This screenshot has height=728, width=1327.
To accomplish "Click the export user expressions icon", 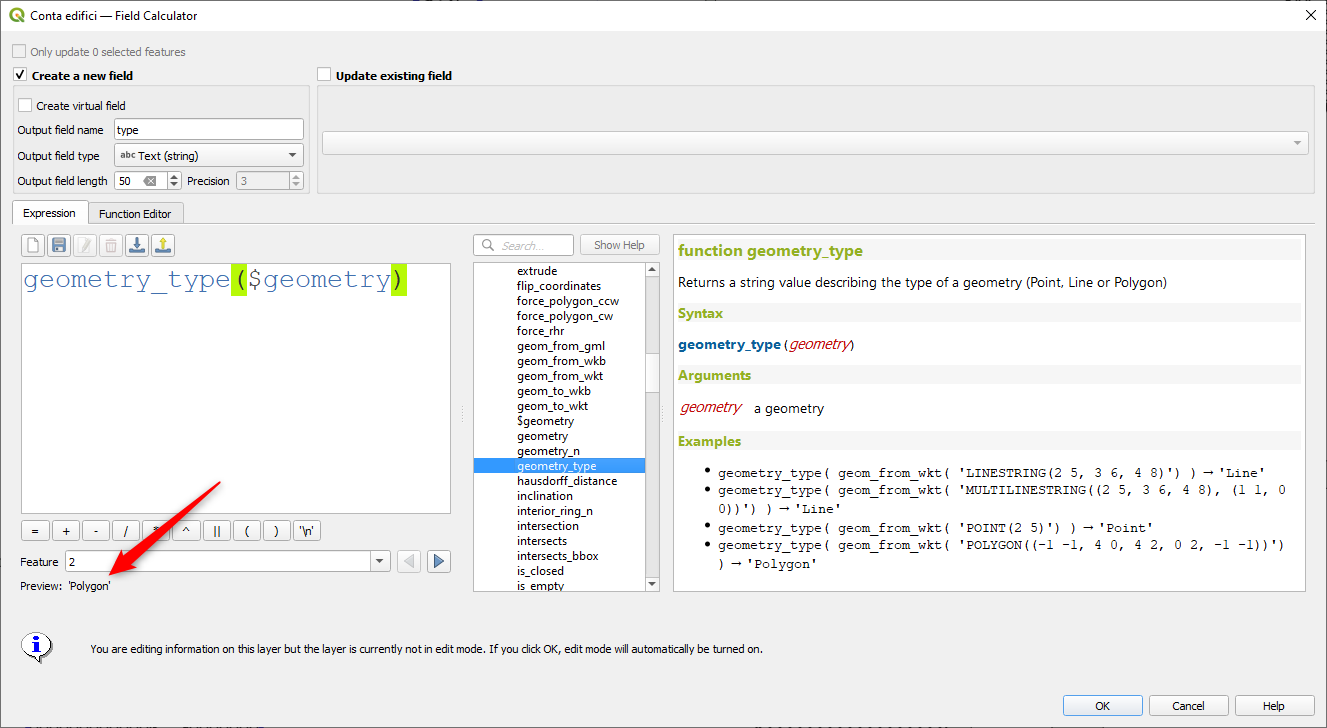I will click(163, 245).
